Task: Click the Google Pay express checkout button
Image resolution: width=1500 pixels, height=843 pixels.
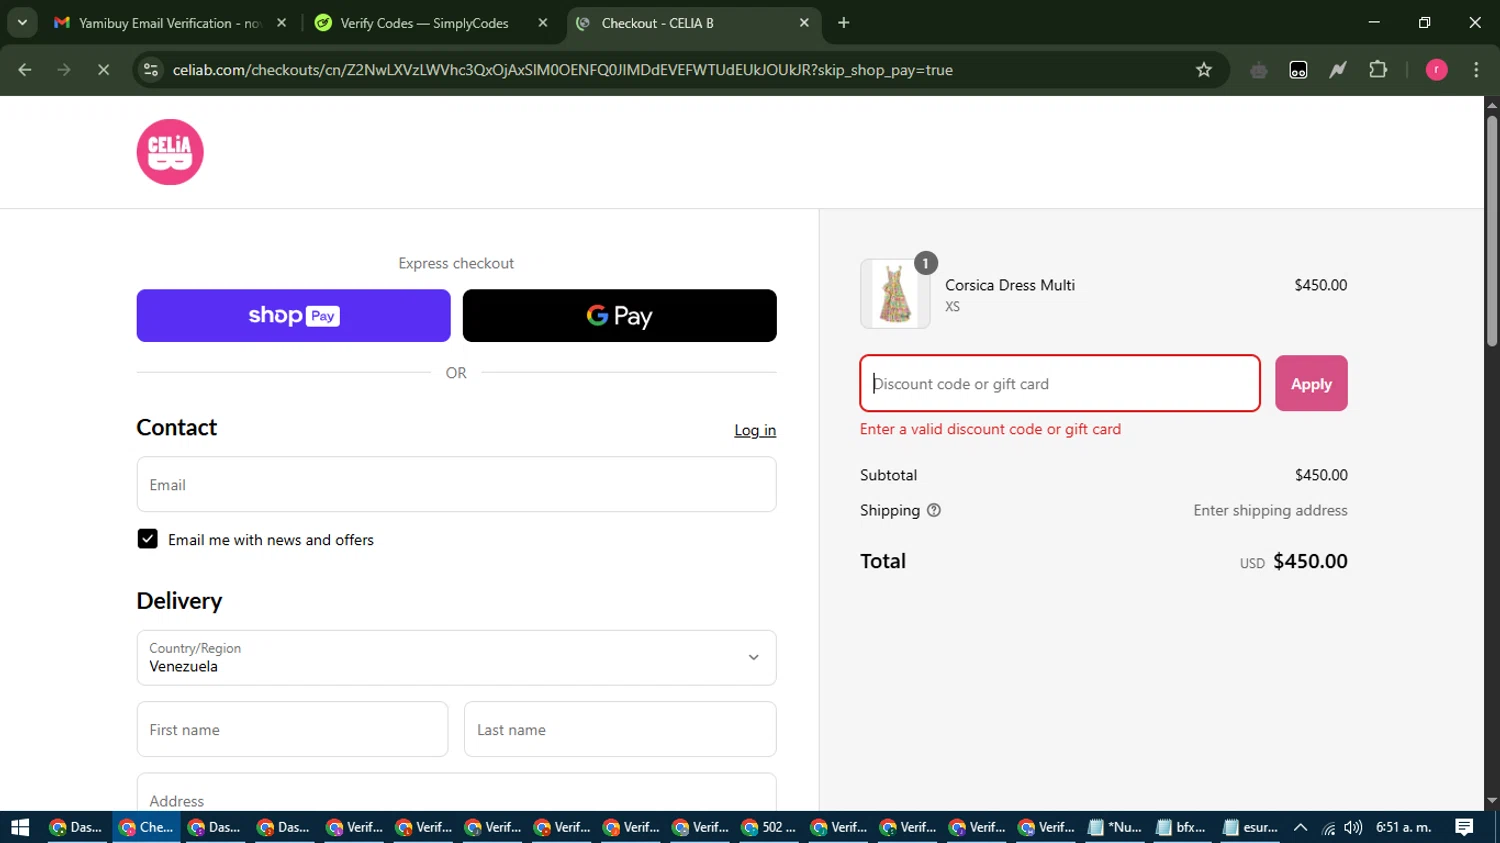Action: point(620,316)
